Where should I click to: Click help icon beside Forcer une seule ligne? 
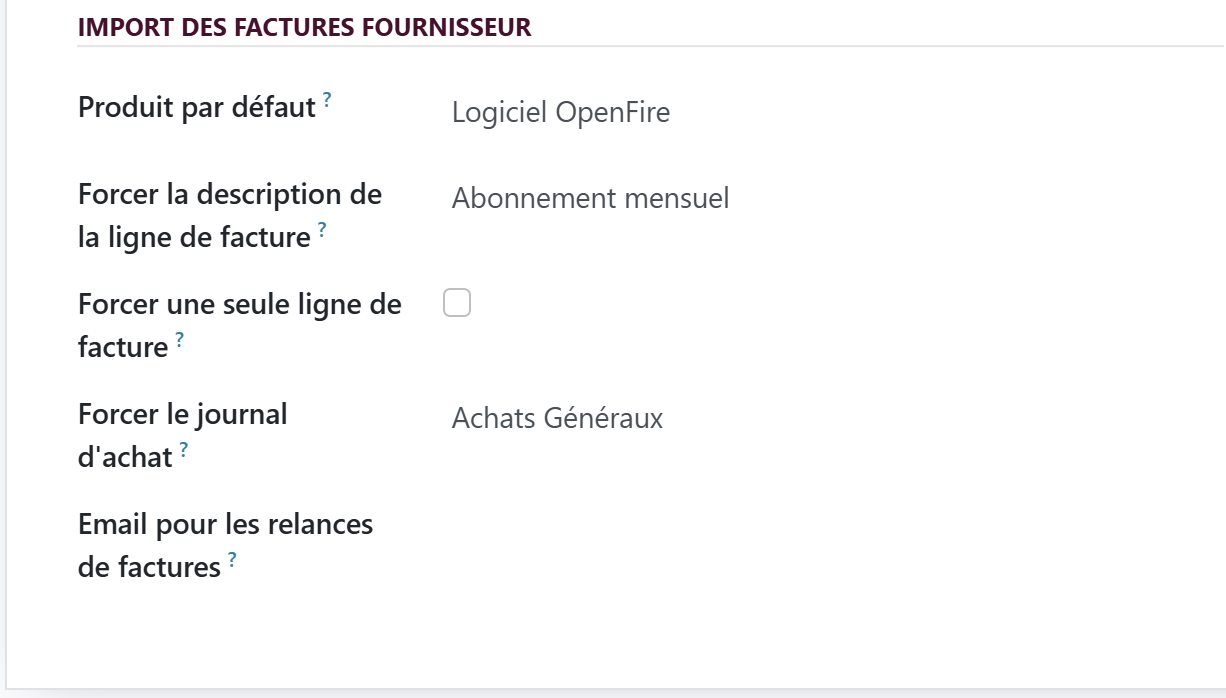(x=179, y=340)
